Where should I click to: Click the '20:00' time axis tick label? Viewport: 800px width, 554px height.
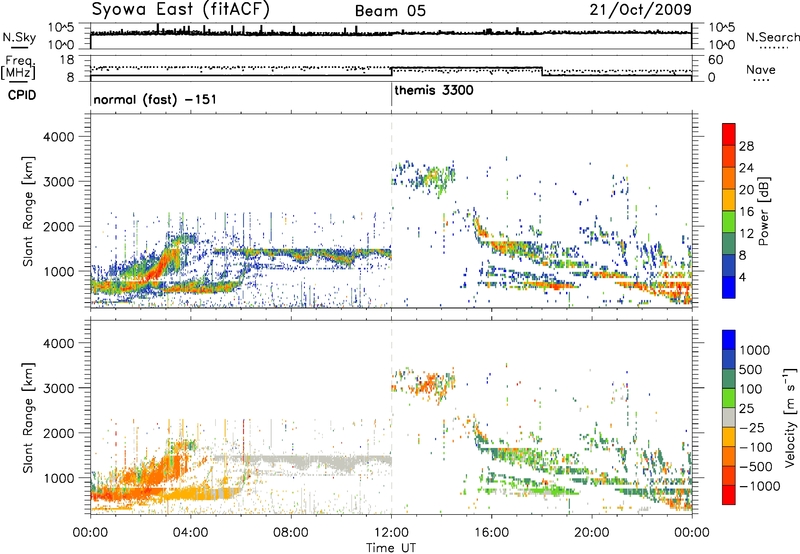pyautogui.click(x=591, y=533)
